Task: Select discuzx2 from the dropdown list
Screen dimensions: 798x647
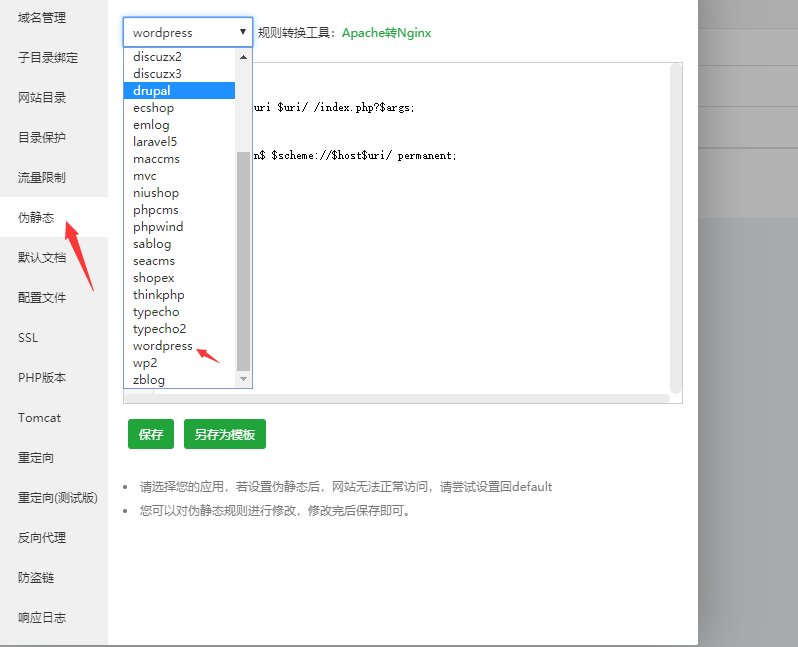Action: [x=180, y=57]
